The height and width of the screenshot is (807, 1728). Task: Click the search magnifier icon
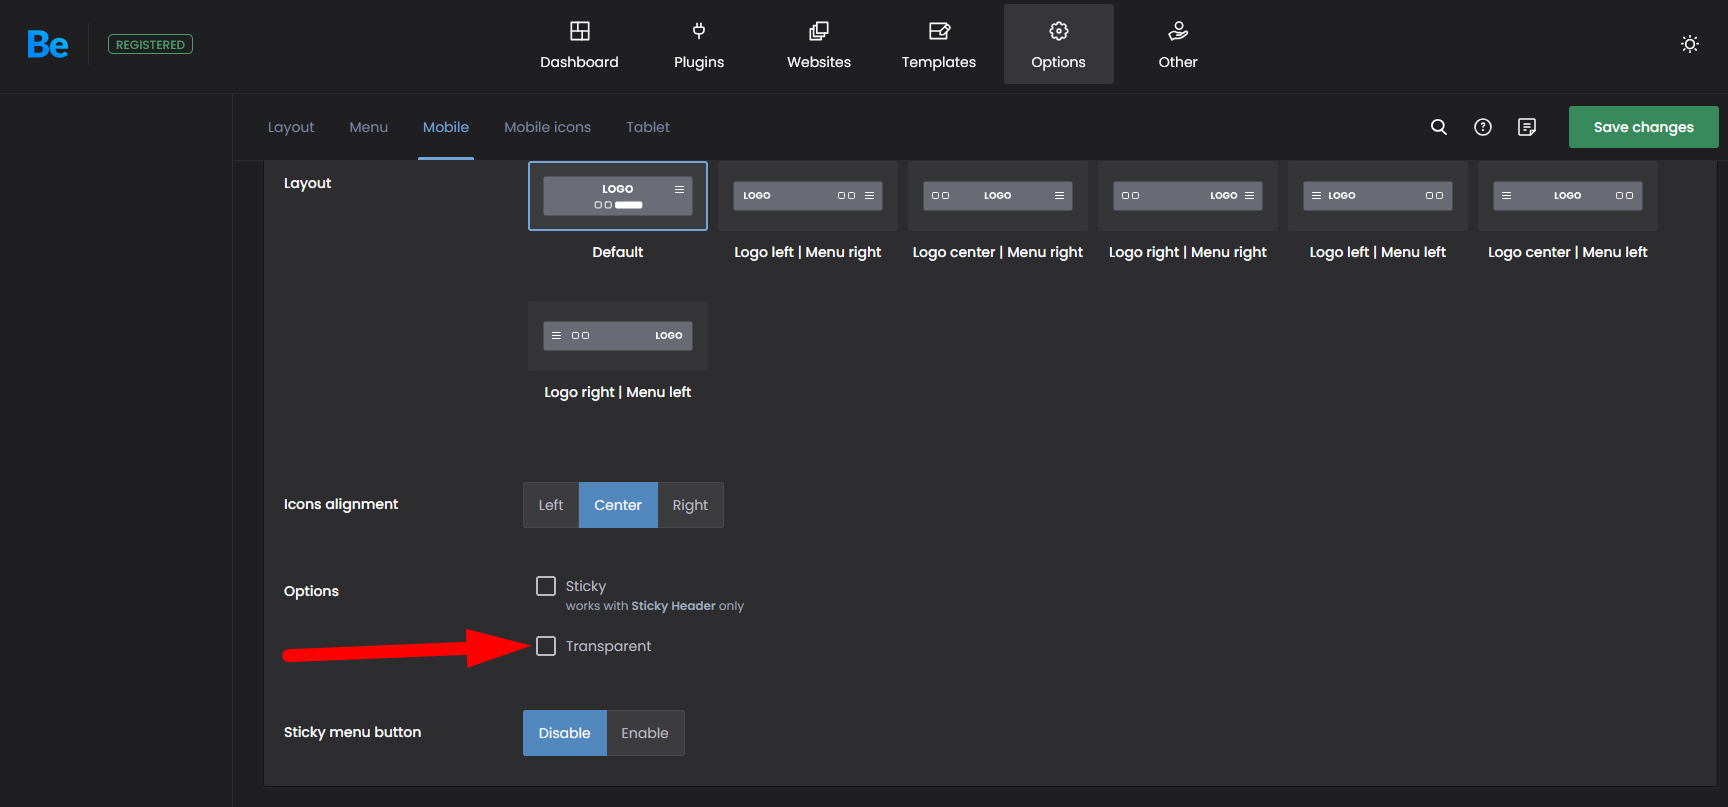tap(1438, 127)
